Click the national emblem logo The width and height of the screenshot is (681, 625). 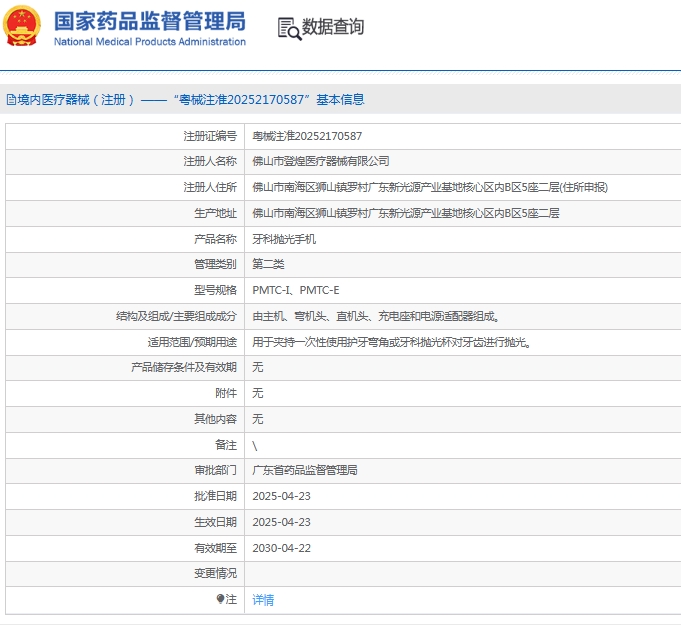click(22, 25)
